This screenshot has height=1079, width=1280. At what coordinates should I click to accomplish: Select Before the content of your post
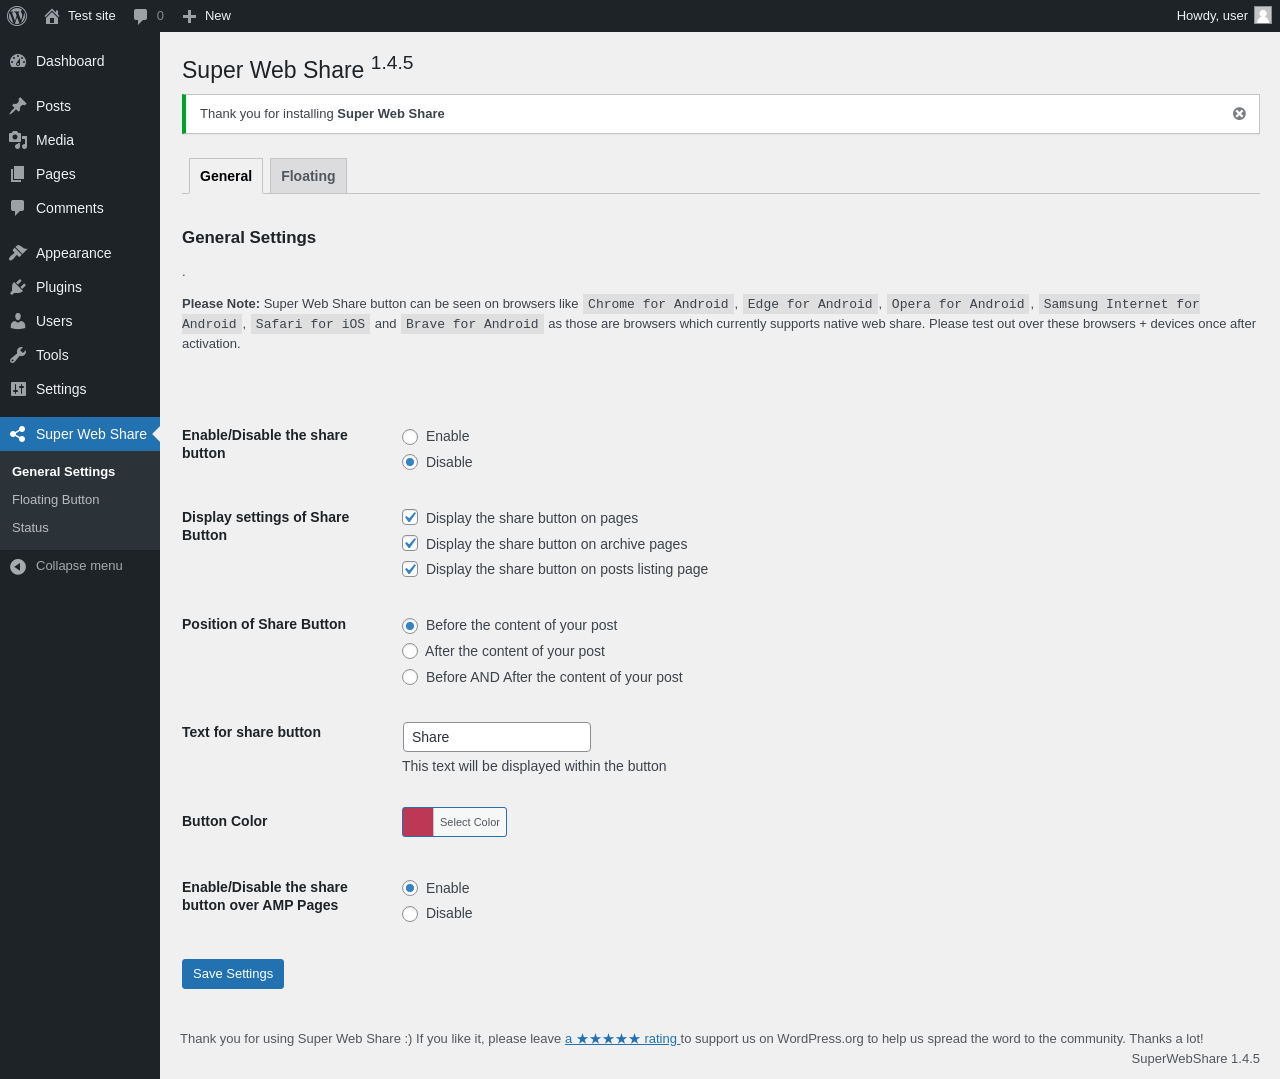(x=410, y=626)
